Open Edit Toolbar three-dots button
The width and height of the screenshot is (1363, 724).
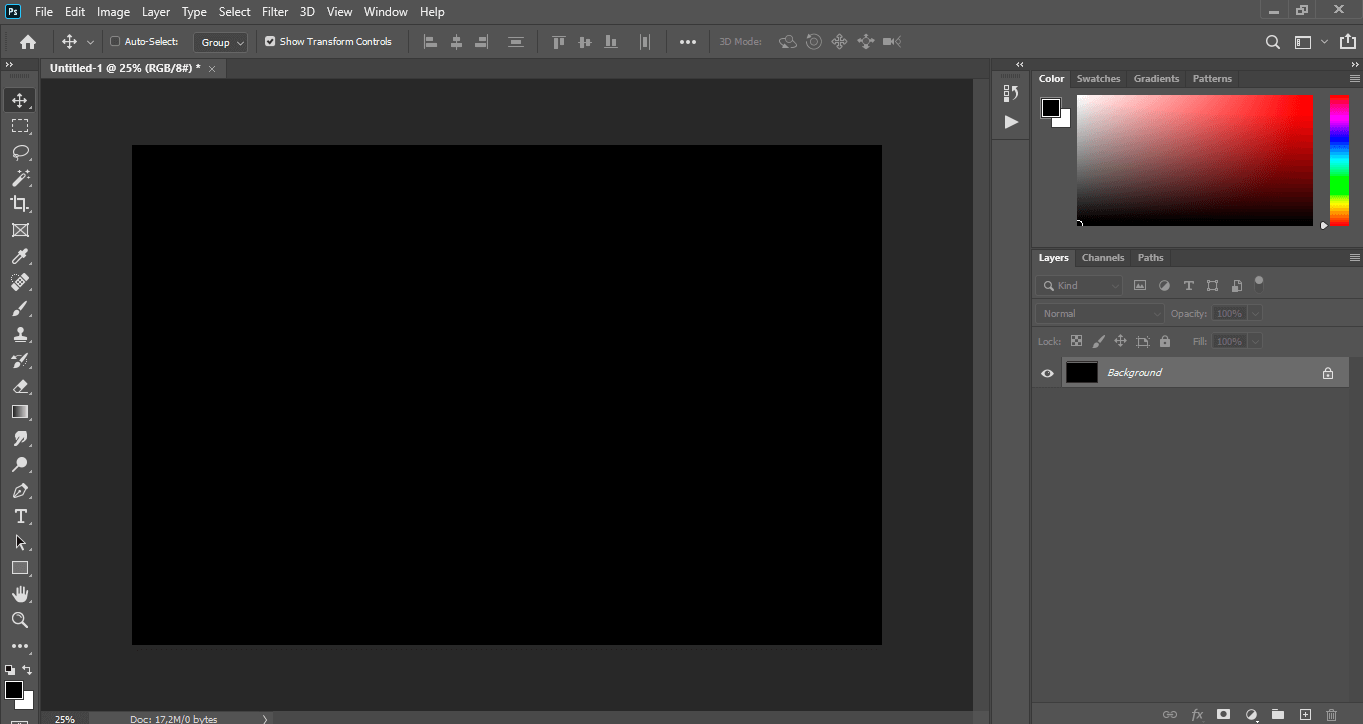point(20,646)
